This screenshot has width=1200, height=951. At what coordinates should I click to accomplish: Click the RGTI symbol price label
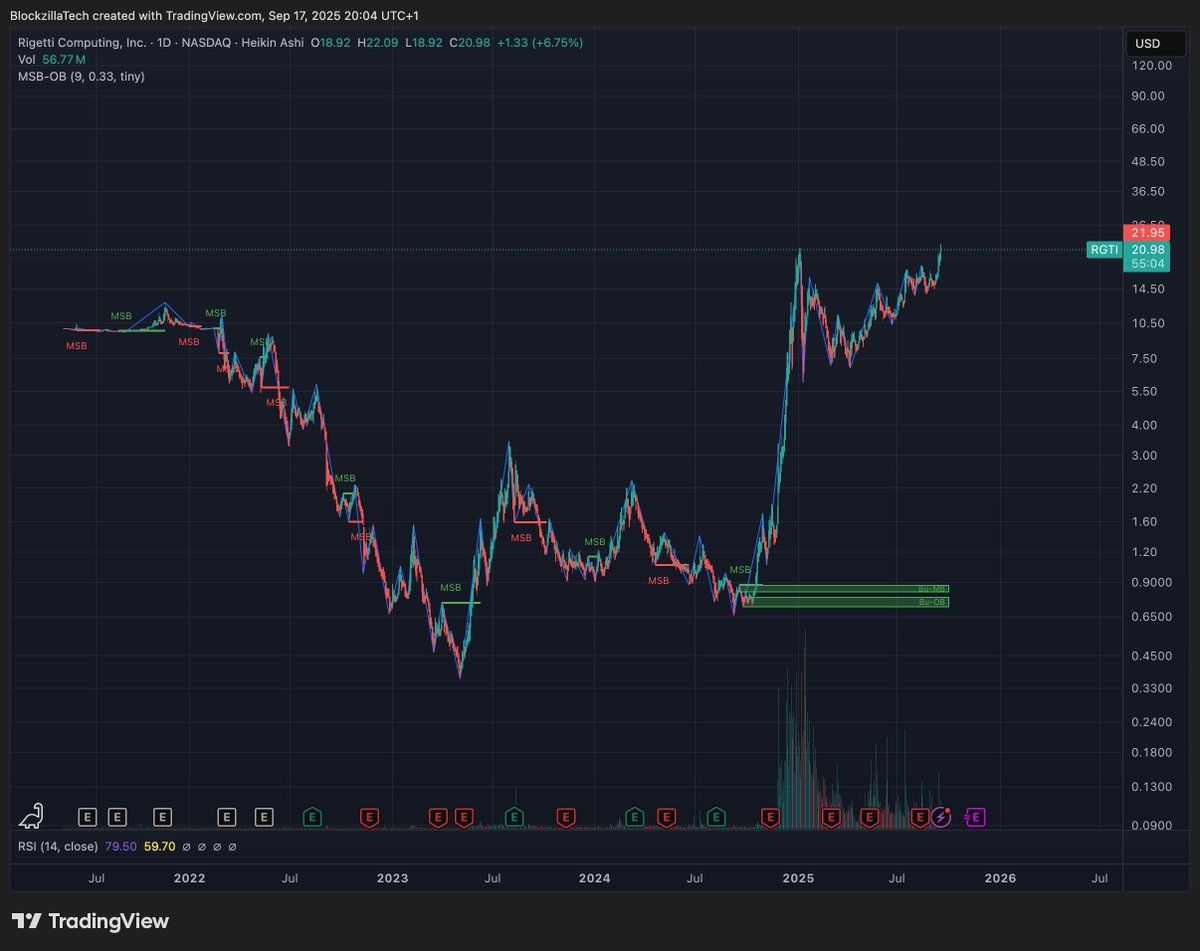tap(1103, 250)
